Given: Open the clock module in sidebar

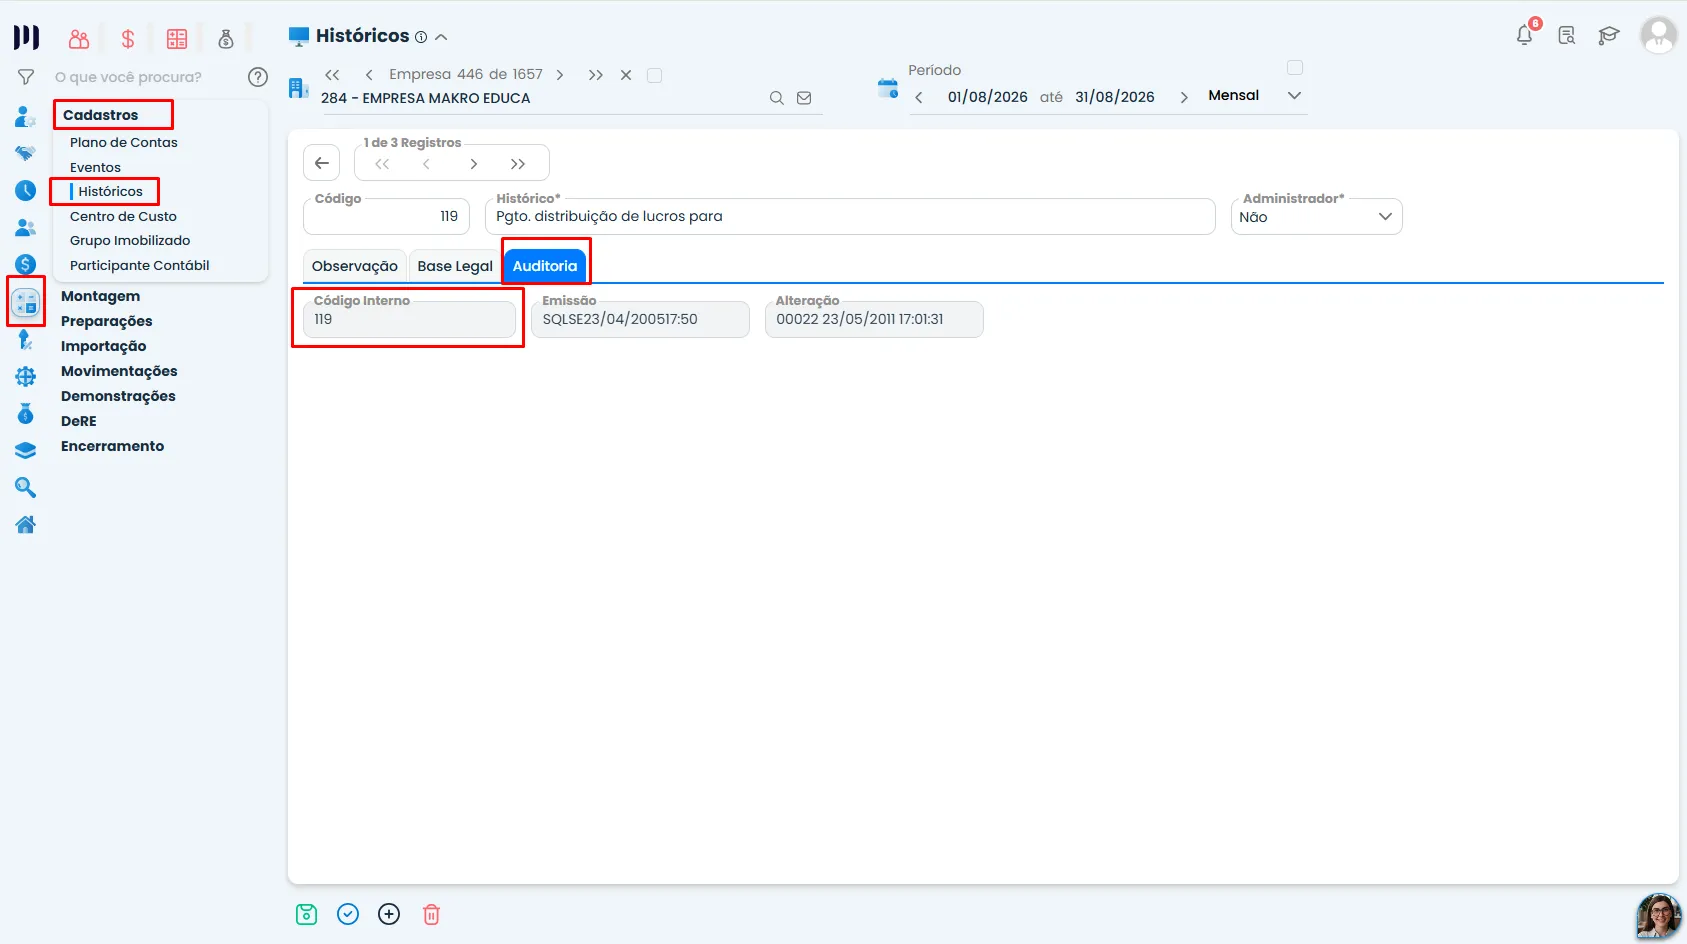Looking at the screenshot, I should tap(26, 190).
